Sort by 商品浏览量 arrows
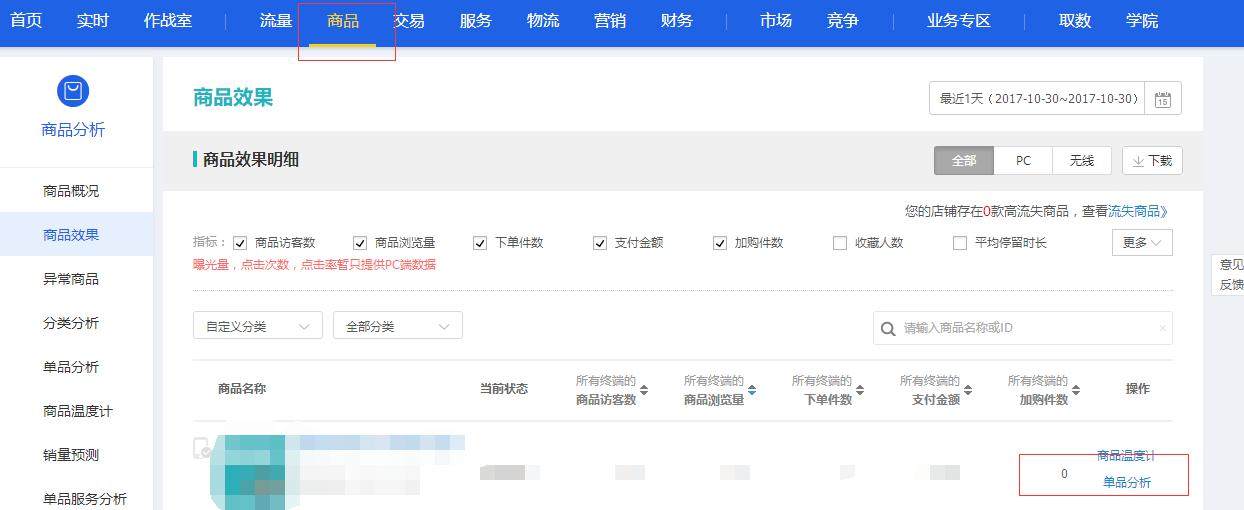 (x=752, y=390)
